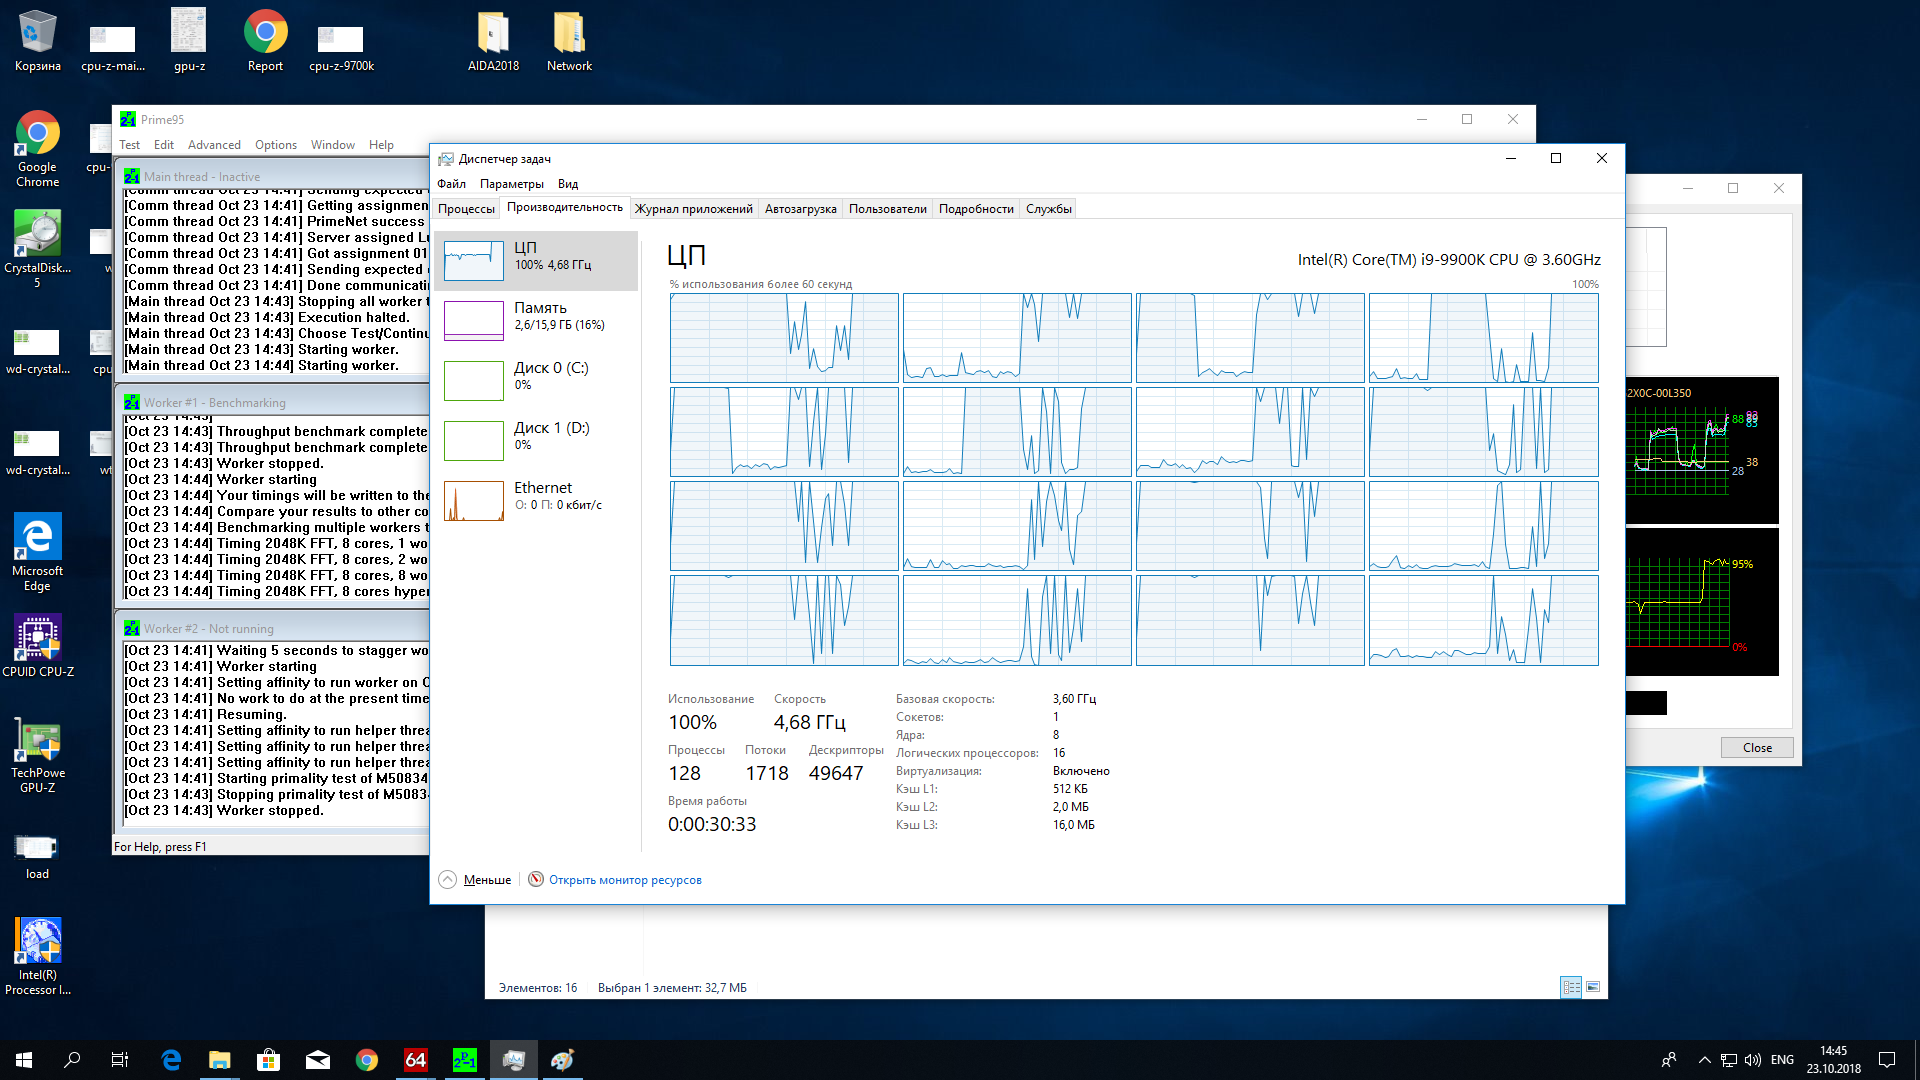Launch the Microsoft Edge desktop shortcut

(x=37, y=552)
